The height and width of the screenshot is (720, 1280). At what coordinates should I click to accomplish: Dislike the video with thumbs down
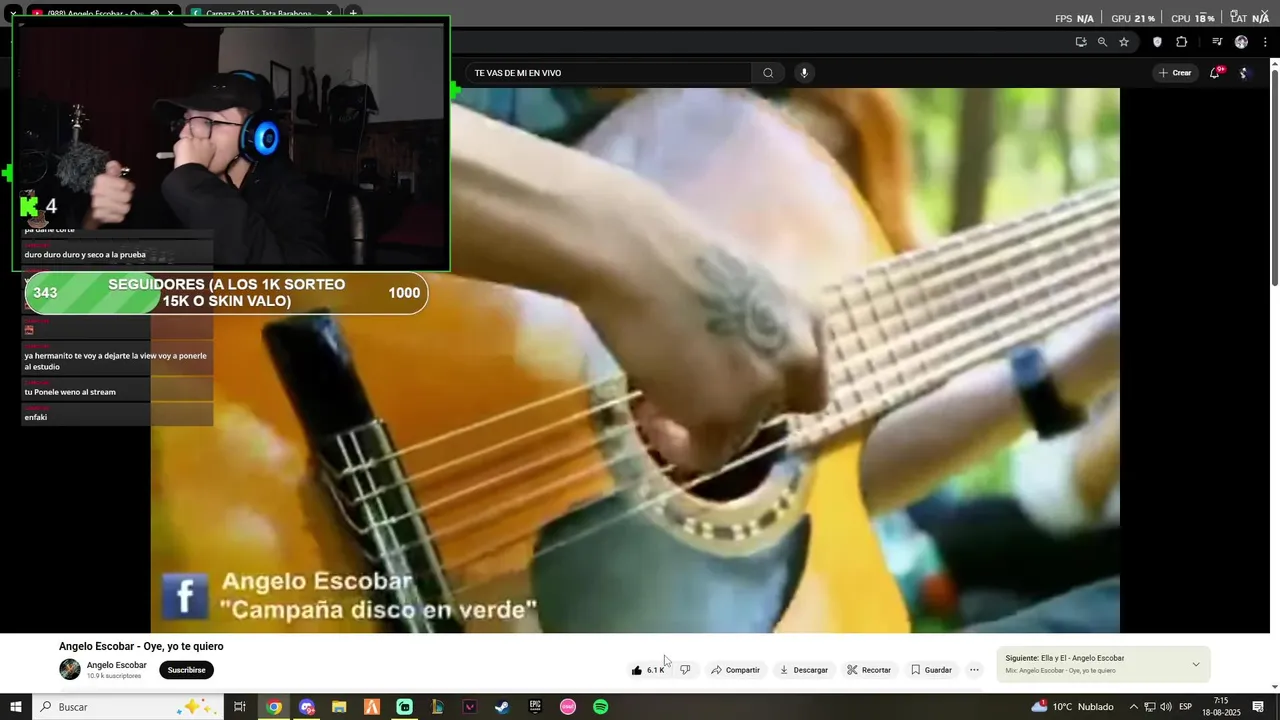[x=685, y=670]
